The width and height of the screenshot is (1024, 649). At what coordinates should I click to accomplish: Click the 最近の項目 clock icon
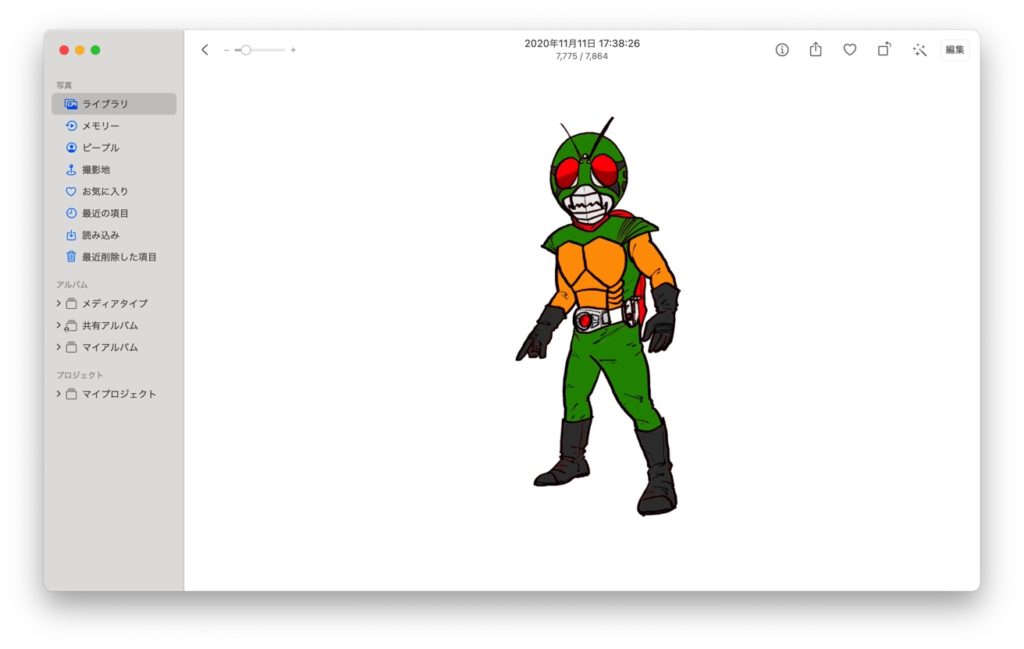click(x=71, y=214)
